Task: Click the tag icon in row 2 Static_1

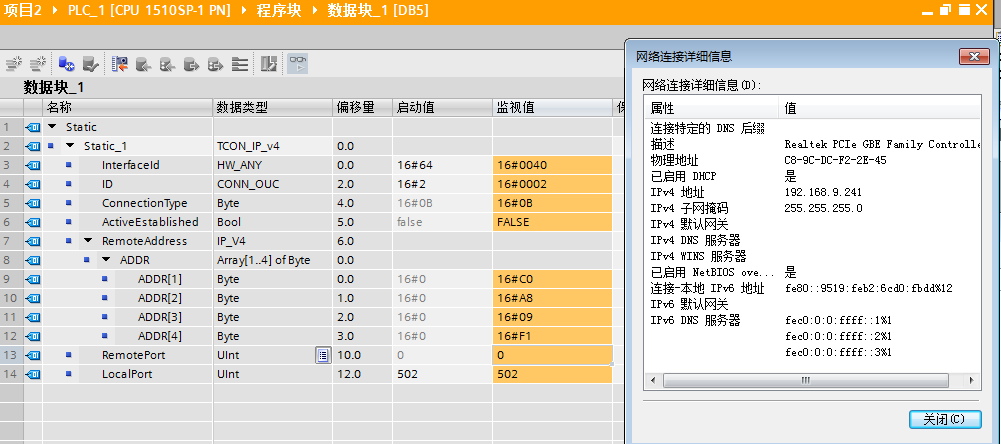Action: click(33, 146)
